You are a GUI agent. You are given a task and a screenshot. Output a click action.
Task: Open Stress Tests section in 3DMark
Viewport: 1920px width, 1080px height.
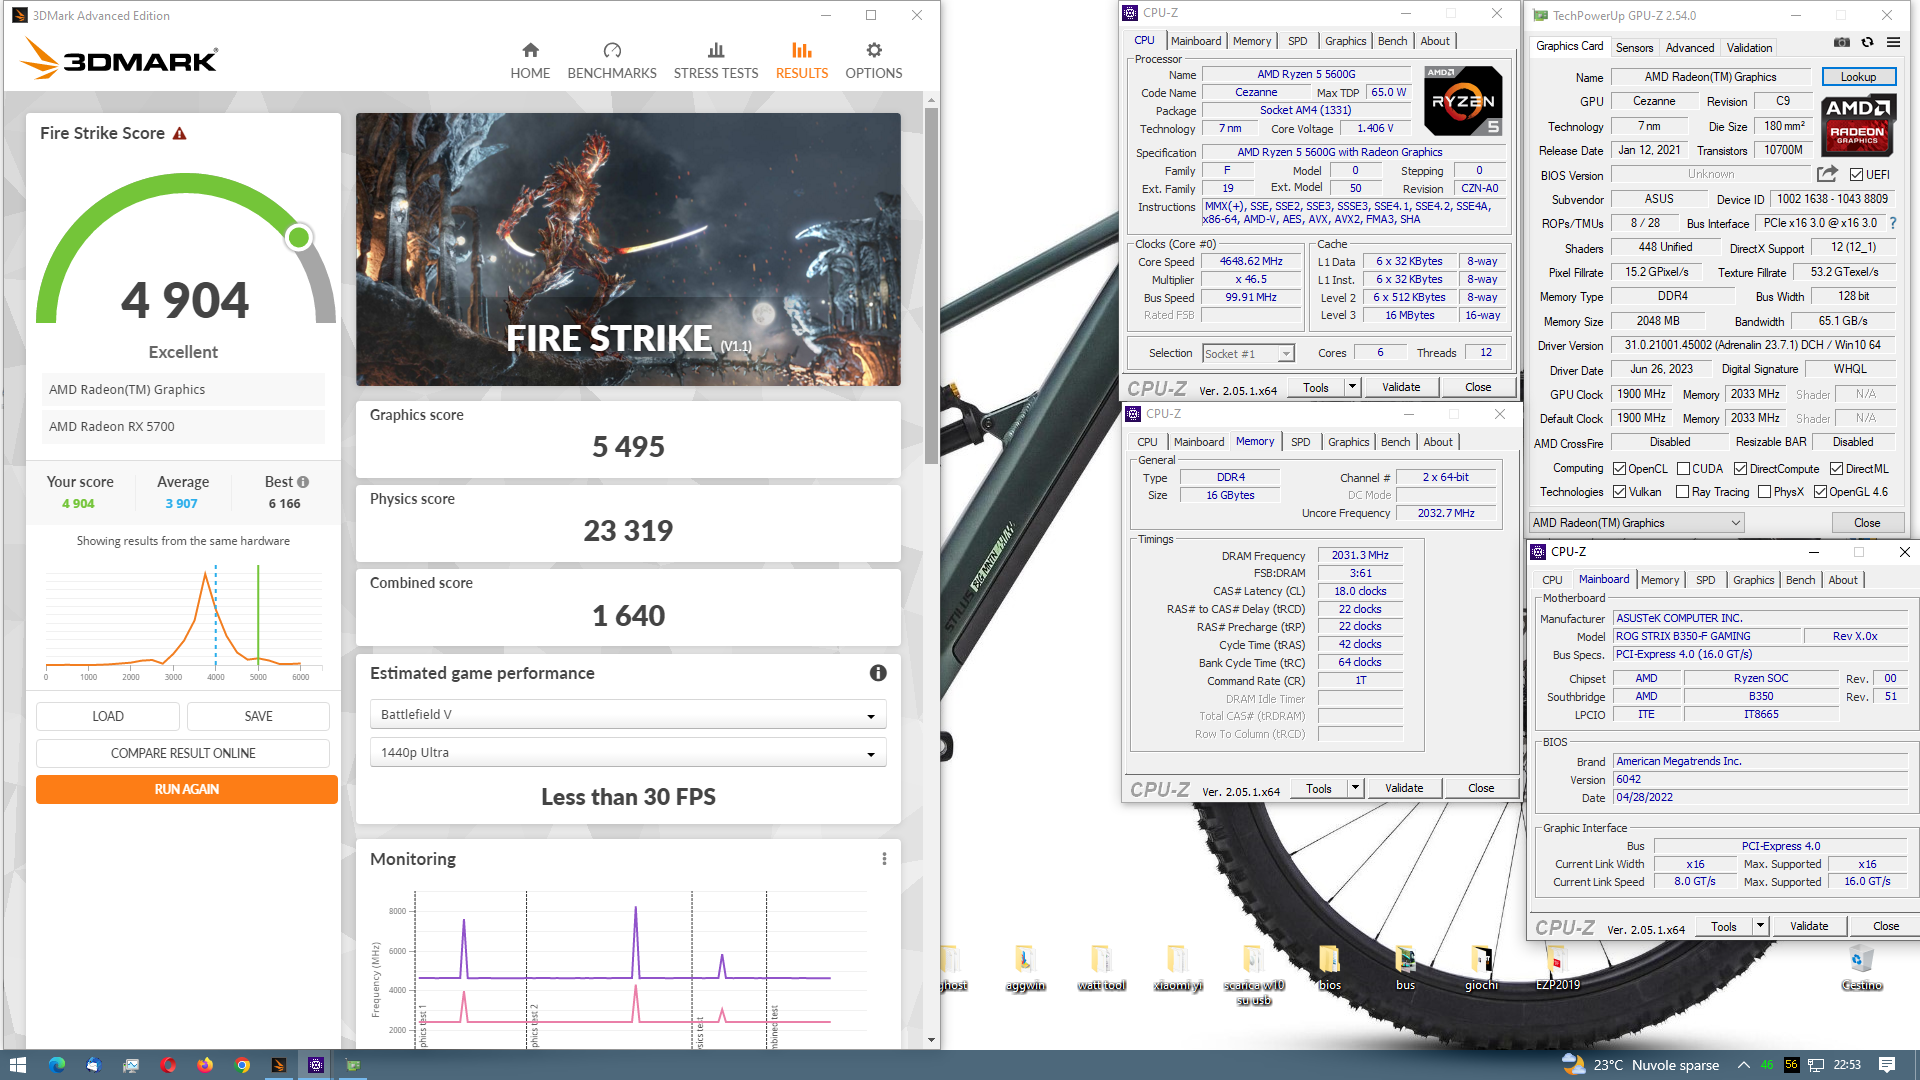(716, 61)
